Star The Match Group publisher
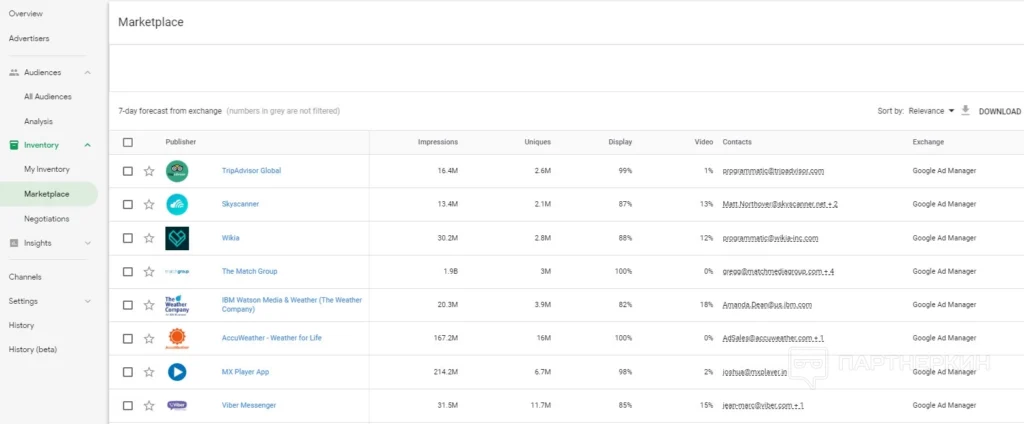This screenshot has width=1024, height=424. pyautogui.click(x=149, y=272)
